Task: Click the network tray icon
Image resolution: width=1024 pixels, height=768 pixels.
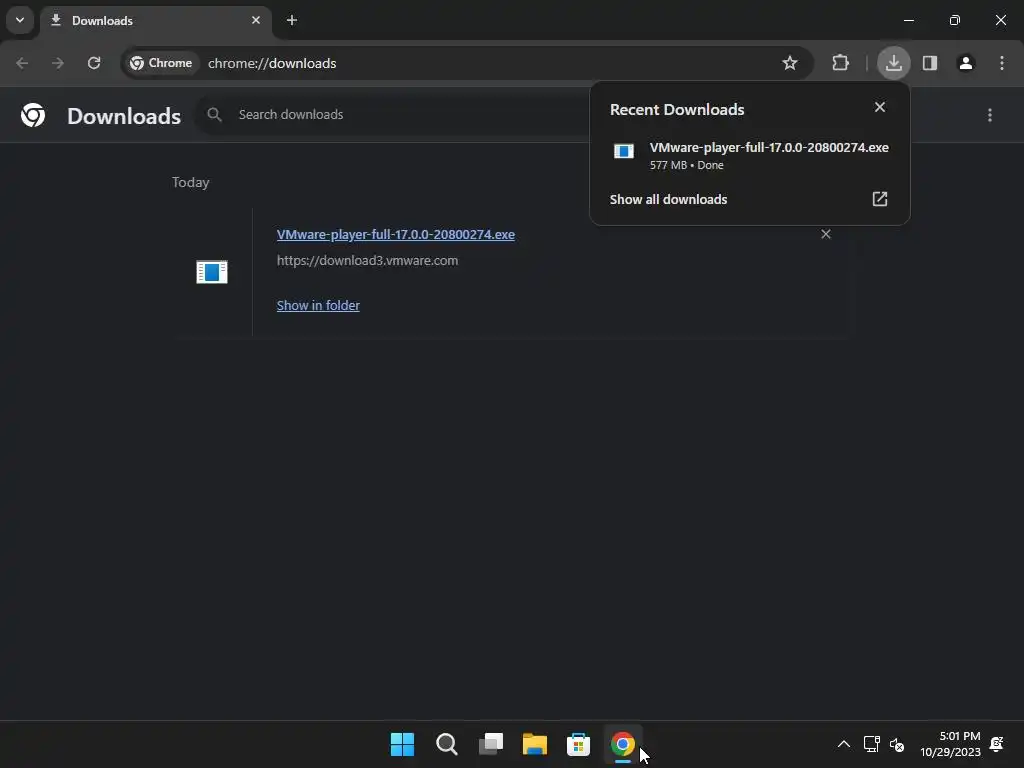Action: 871,744
